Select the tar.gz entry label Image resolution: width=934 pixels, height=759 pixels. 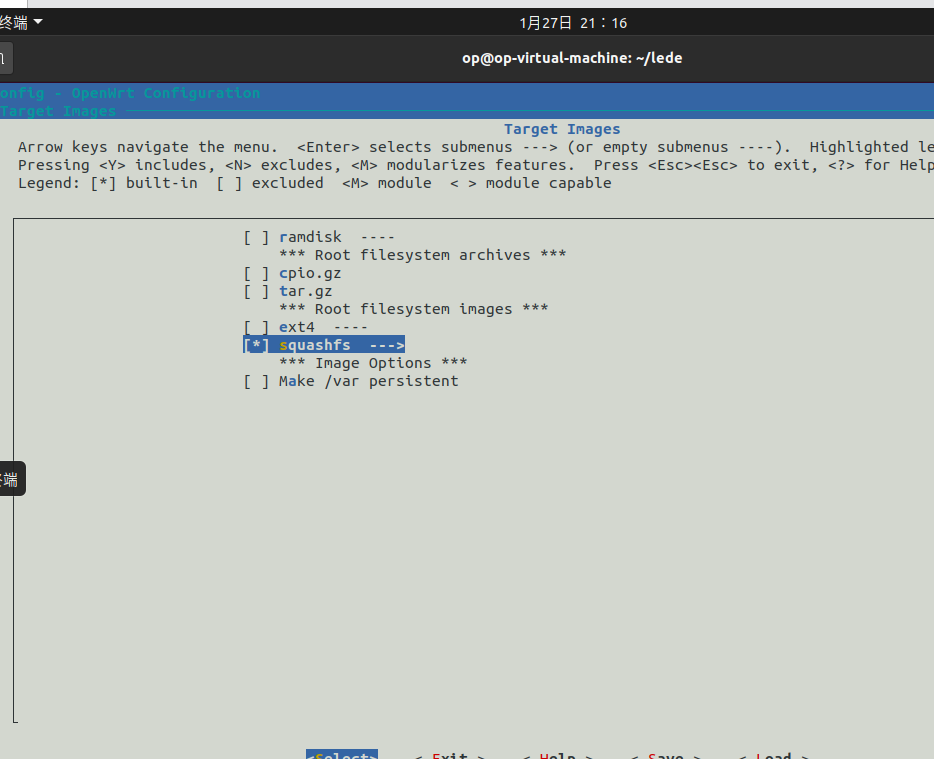pos(306,291)
